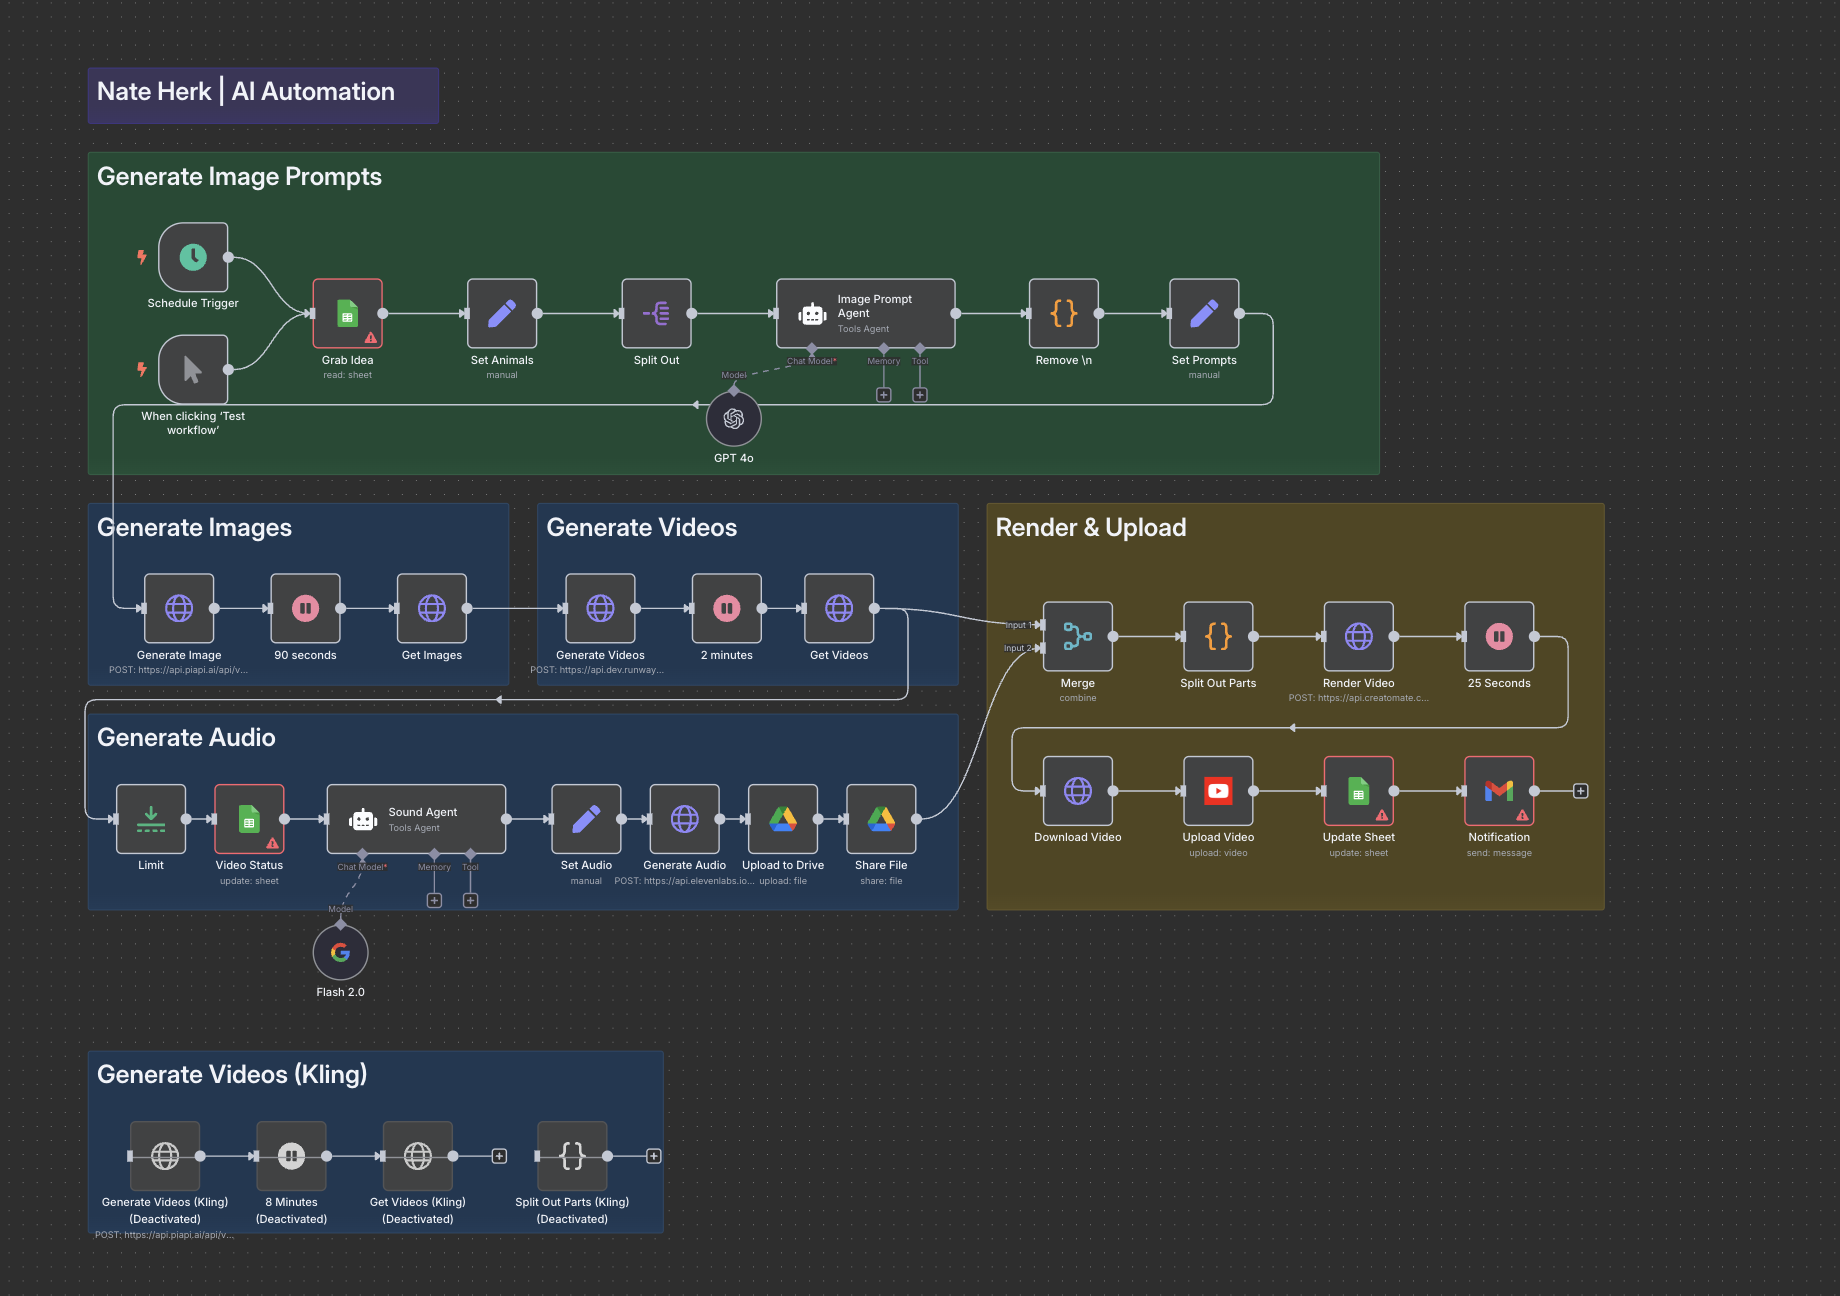Open the Upload Video YouTube node

pyautogui.click(x=1217, y=791)
